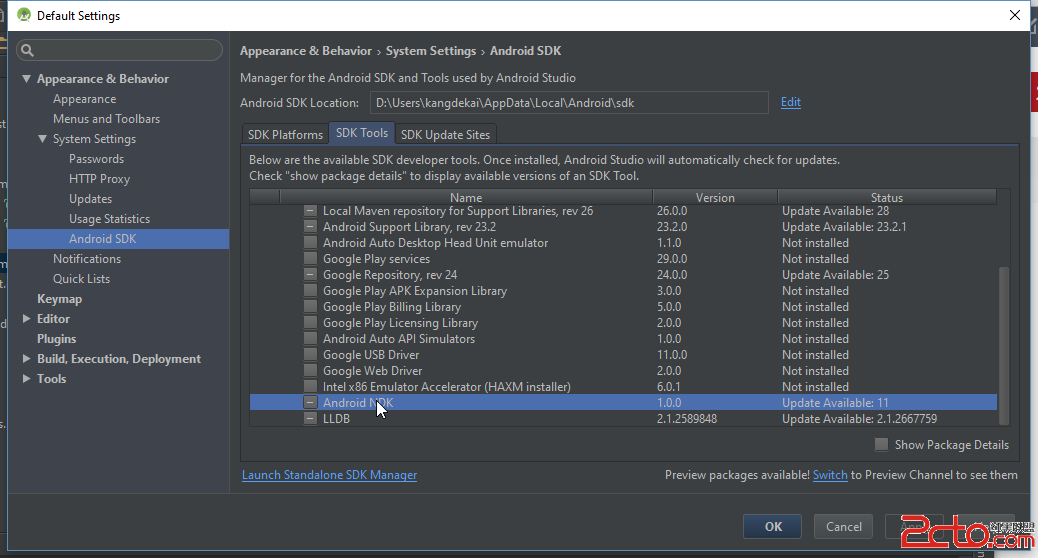This screenshot has height=558, width=1038.
Task: Toggle the Android NDK checkbox
Action: pos(310,403)
